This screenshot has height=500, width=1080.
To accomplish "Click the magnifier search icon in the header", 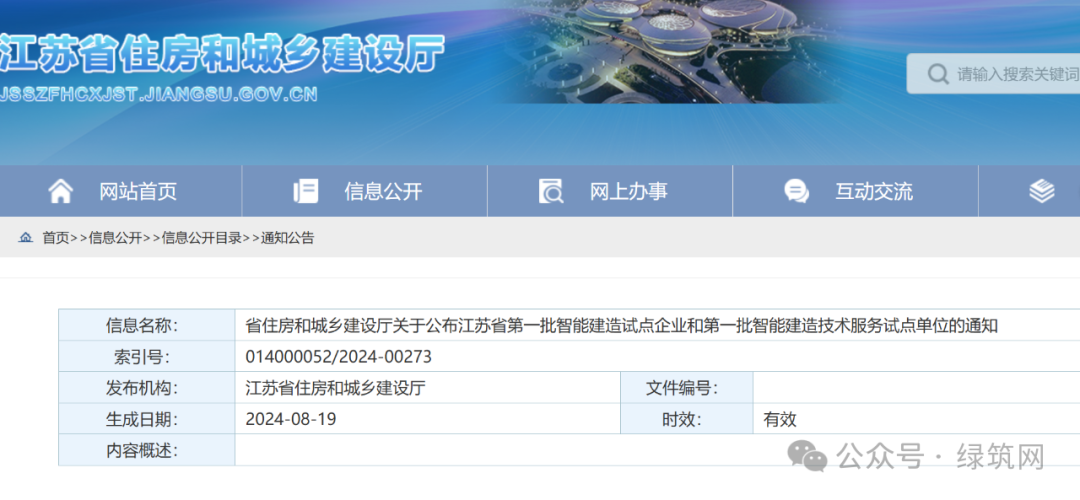I will pos(937,74).
